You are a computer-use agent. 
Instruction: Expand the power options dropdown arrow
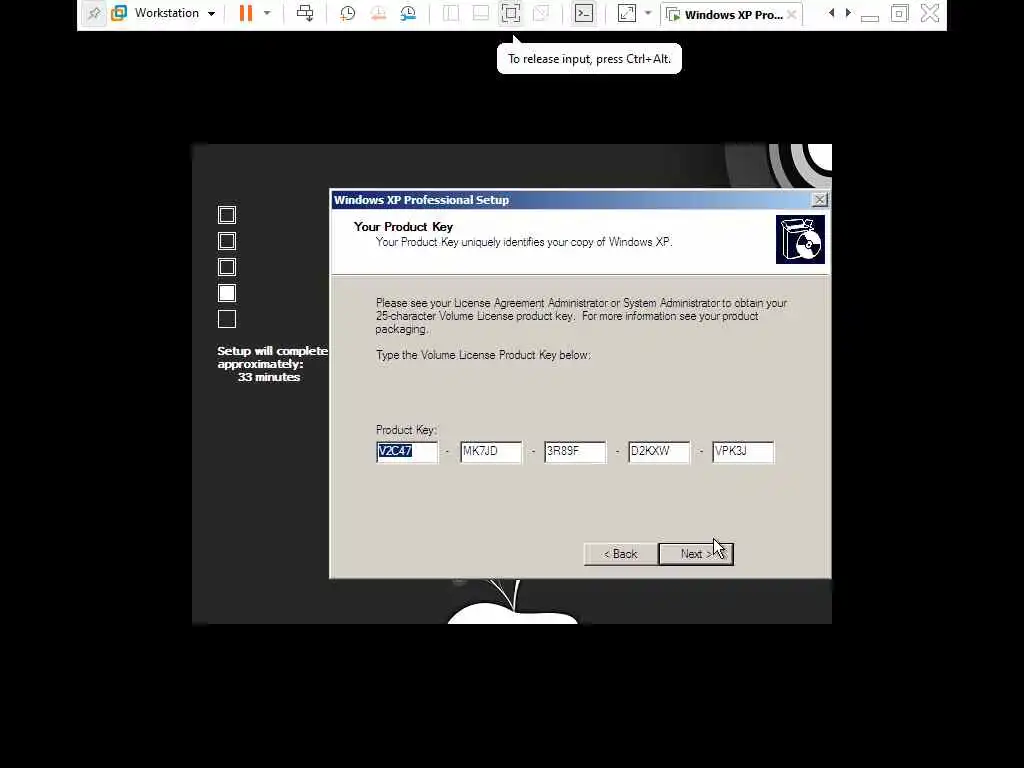pyautogui.click(x=267, y=13)
